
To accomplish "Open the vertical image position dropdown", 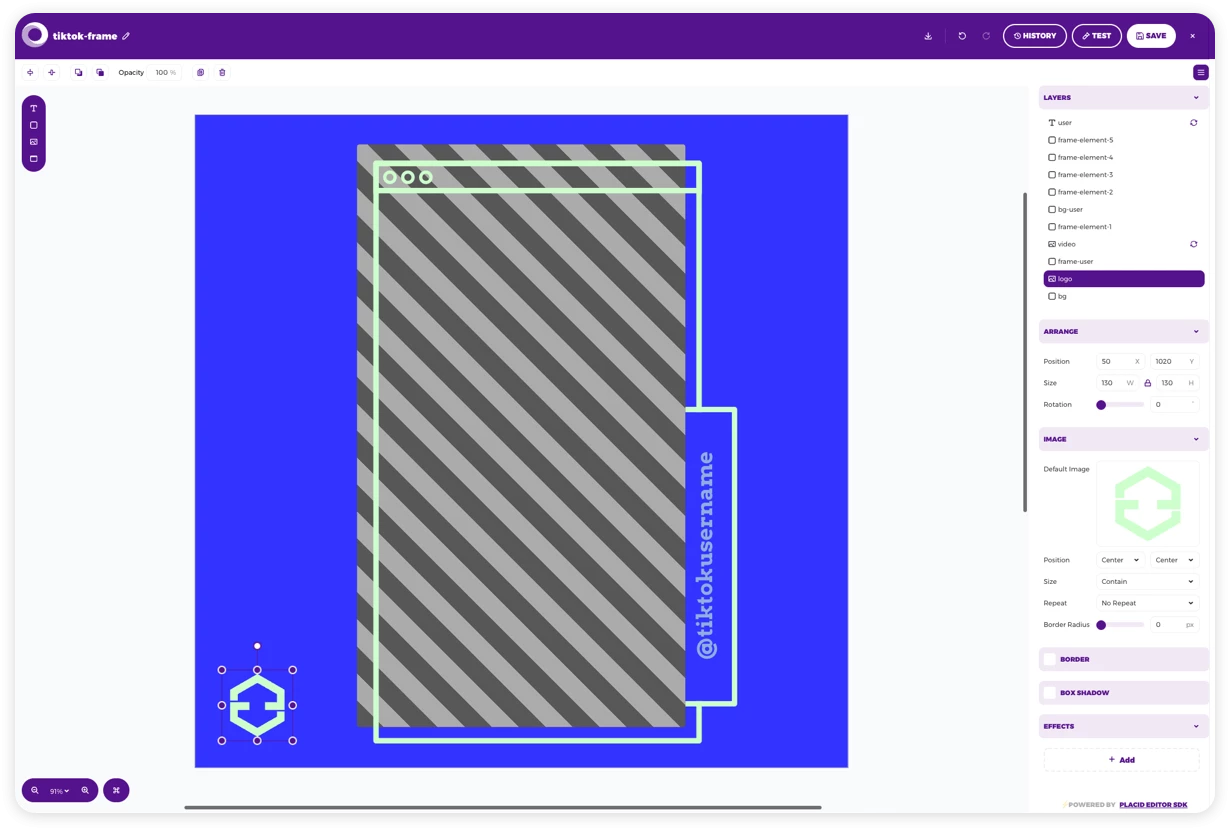I will 1174,560.
